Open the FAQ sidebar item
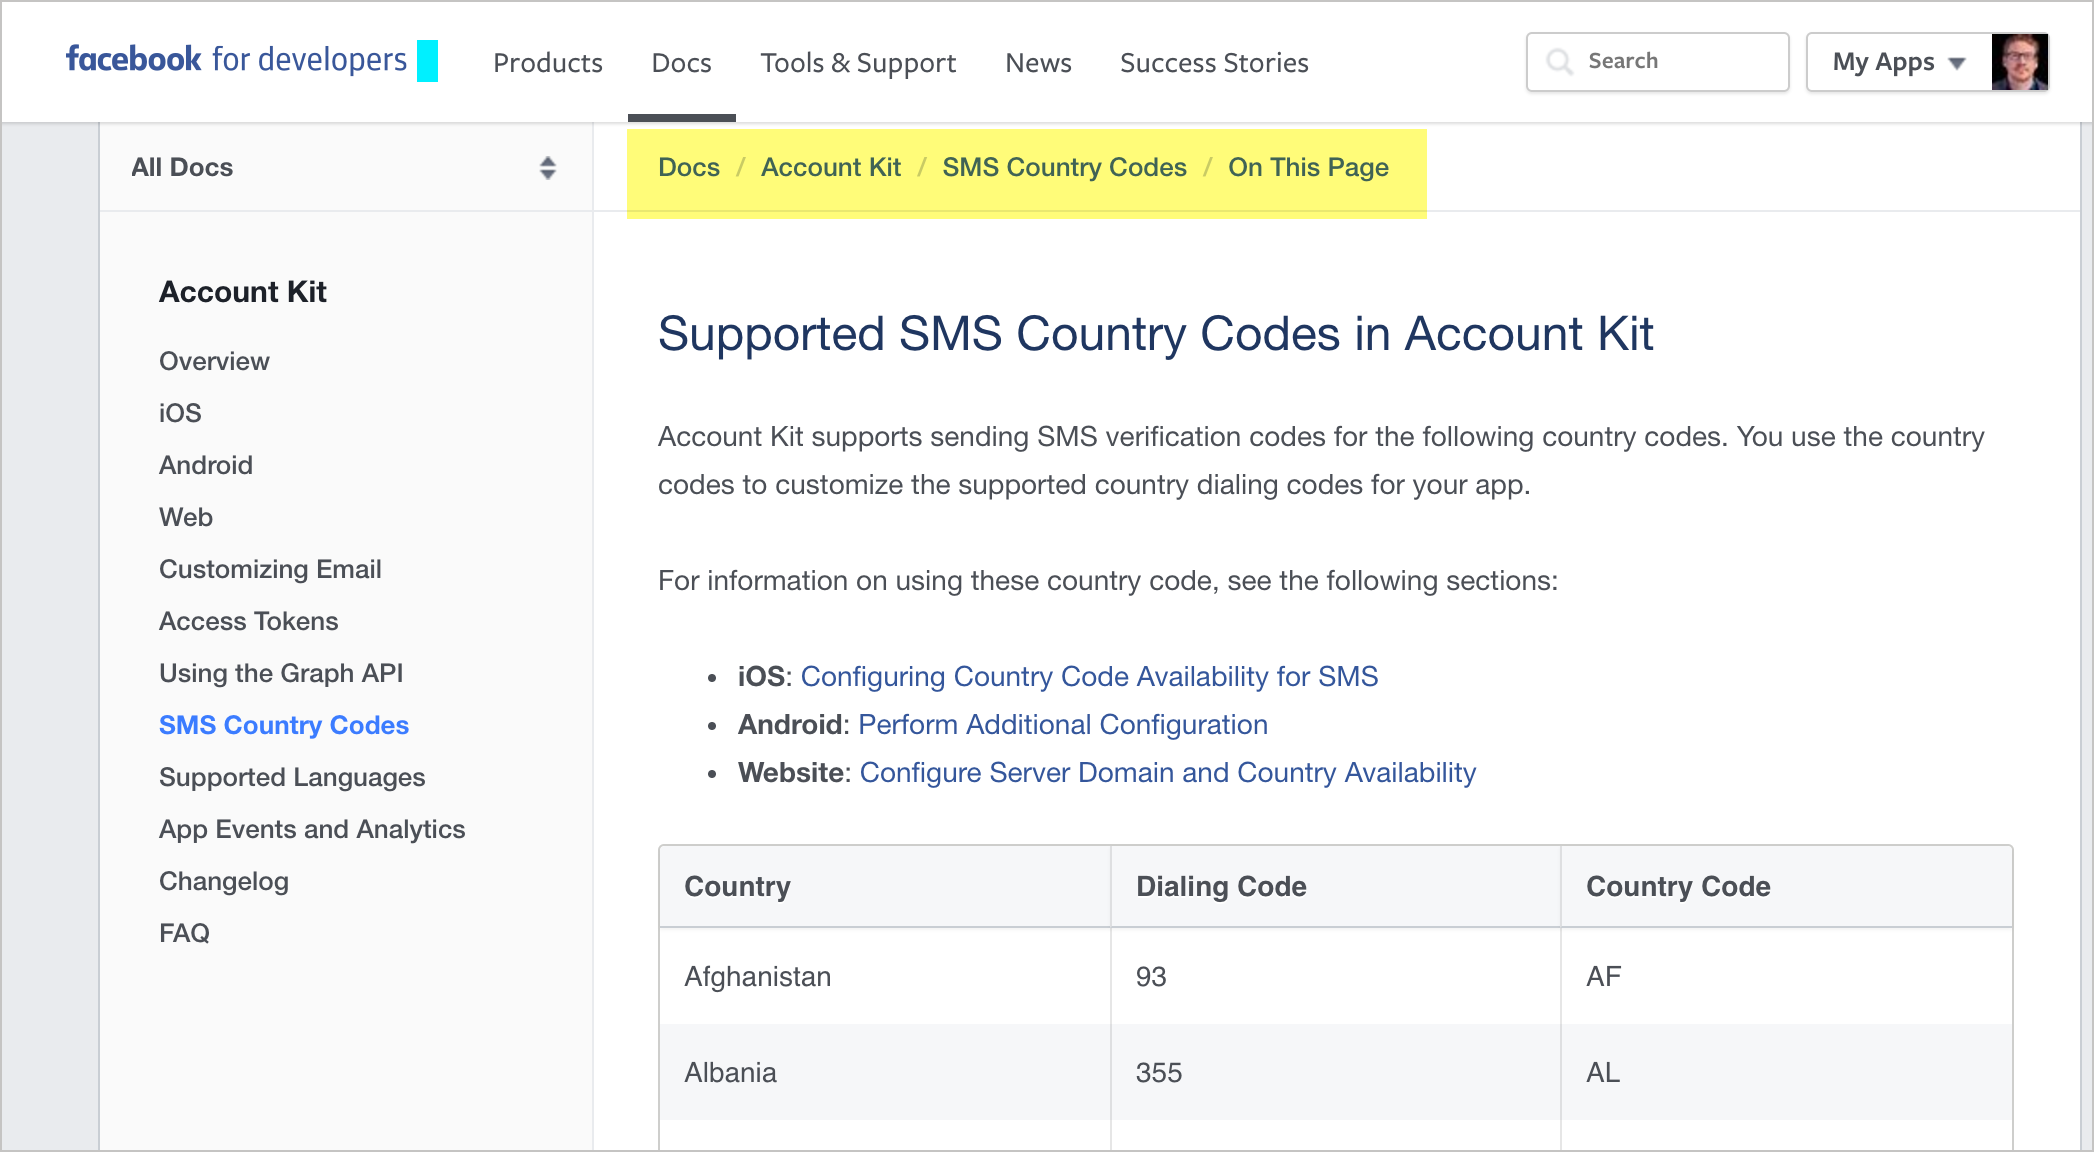Screen dimensions: 2094x1152 click(x=185, y=933)
